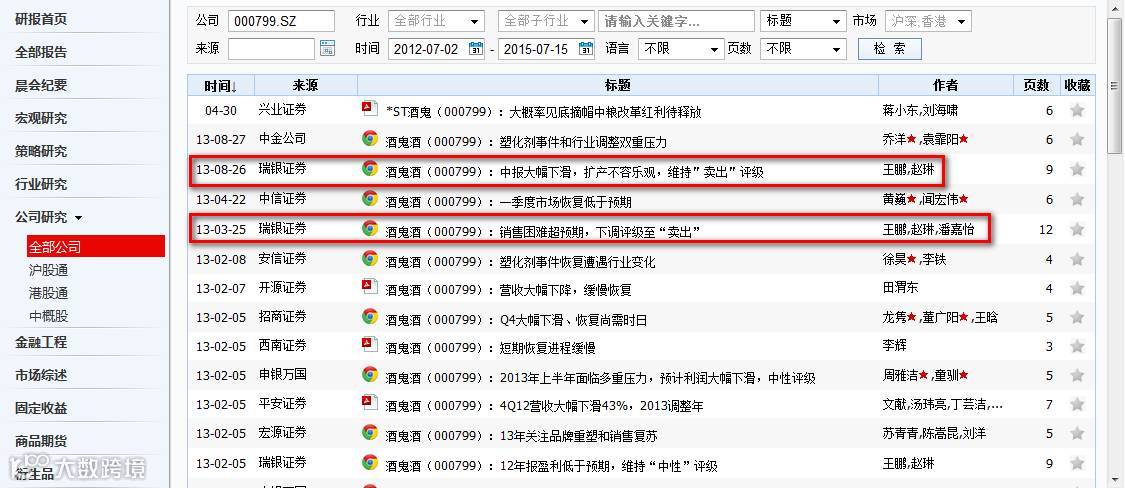The height and width of the screenshot is (488, 1125).
Task: Favorite the 兴业证券 report star
Action: [1076, 110]
